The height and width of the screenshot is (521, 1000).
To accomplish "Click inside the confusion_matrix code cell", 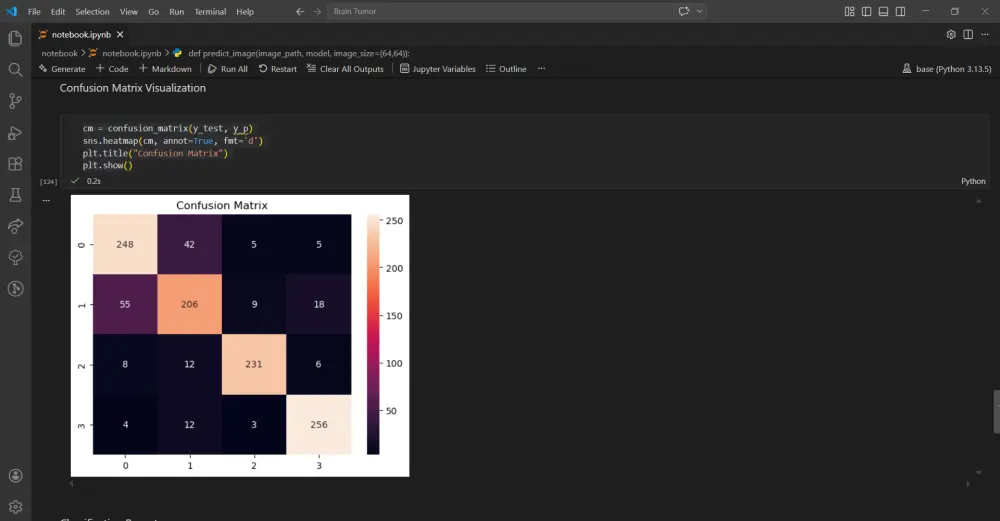I will point(524,147).
